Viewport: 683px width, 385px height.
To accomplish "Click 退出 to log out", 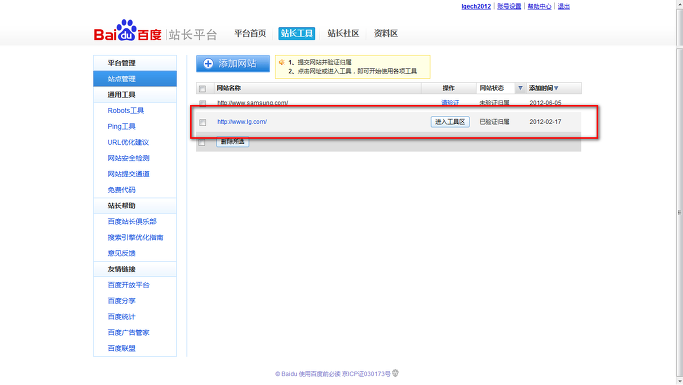I will coord(564,7).
